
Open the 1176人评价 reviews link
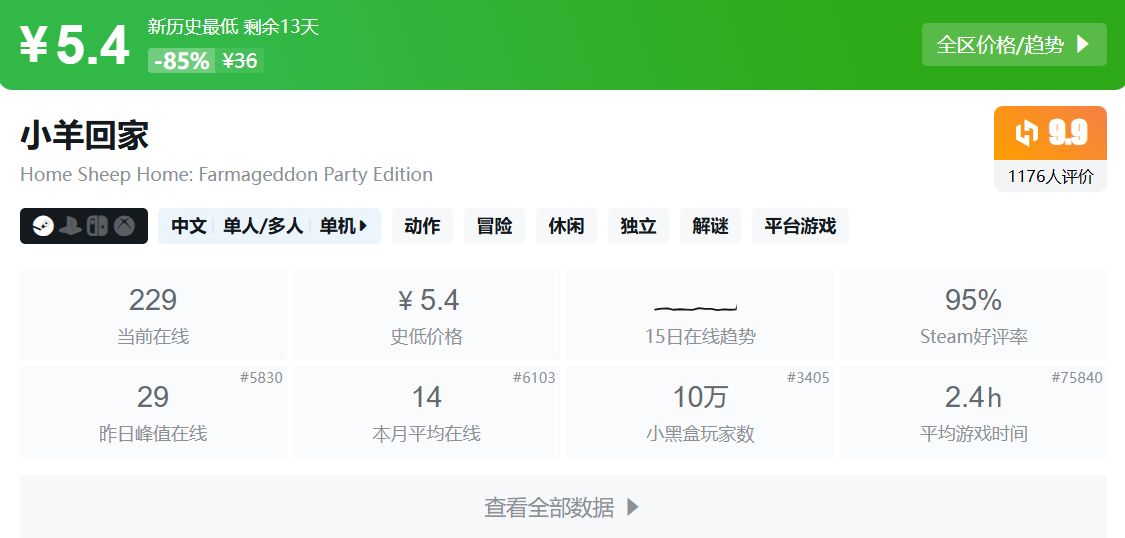1050,176
